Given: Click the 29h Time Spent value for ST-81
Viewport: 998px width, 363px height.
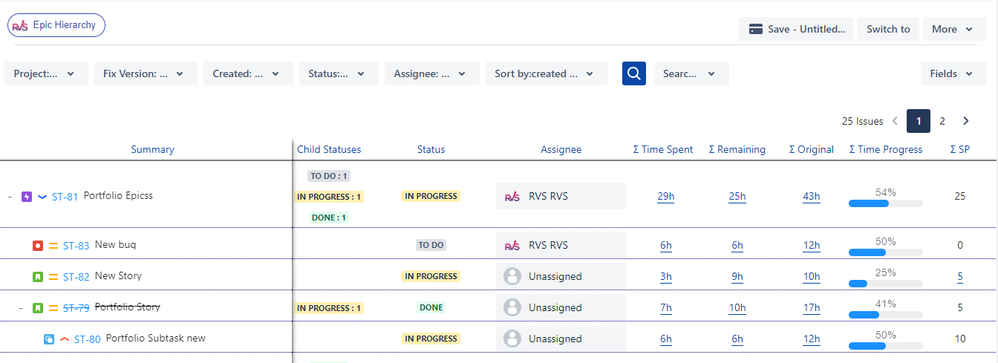Looking at the screenshot, I should 666,197.
